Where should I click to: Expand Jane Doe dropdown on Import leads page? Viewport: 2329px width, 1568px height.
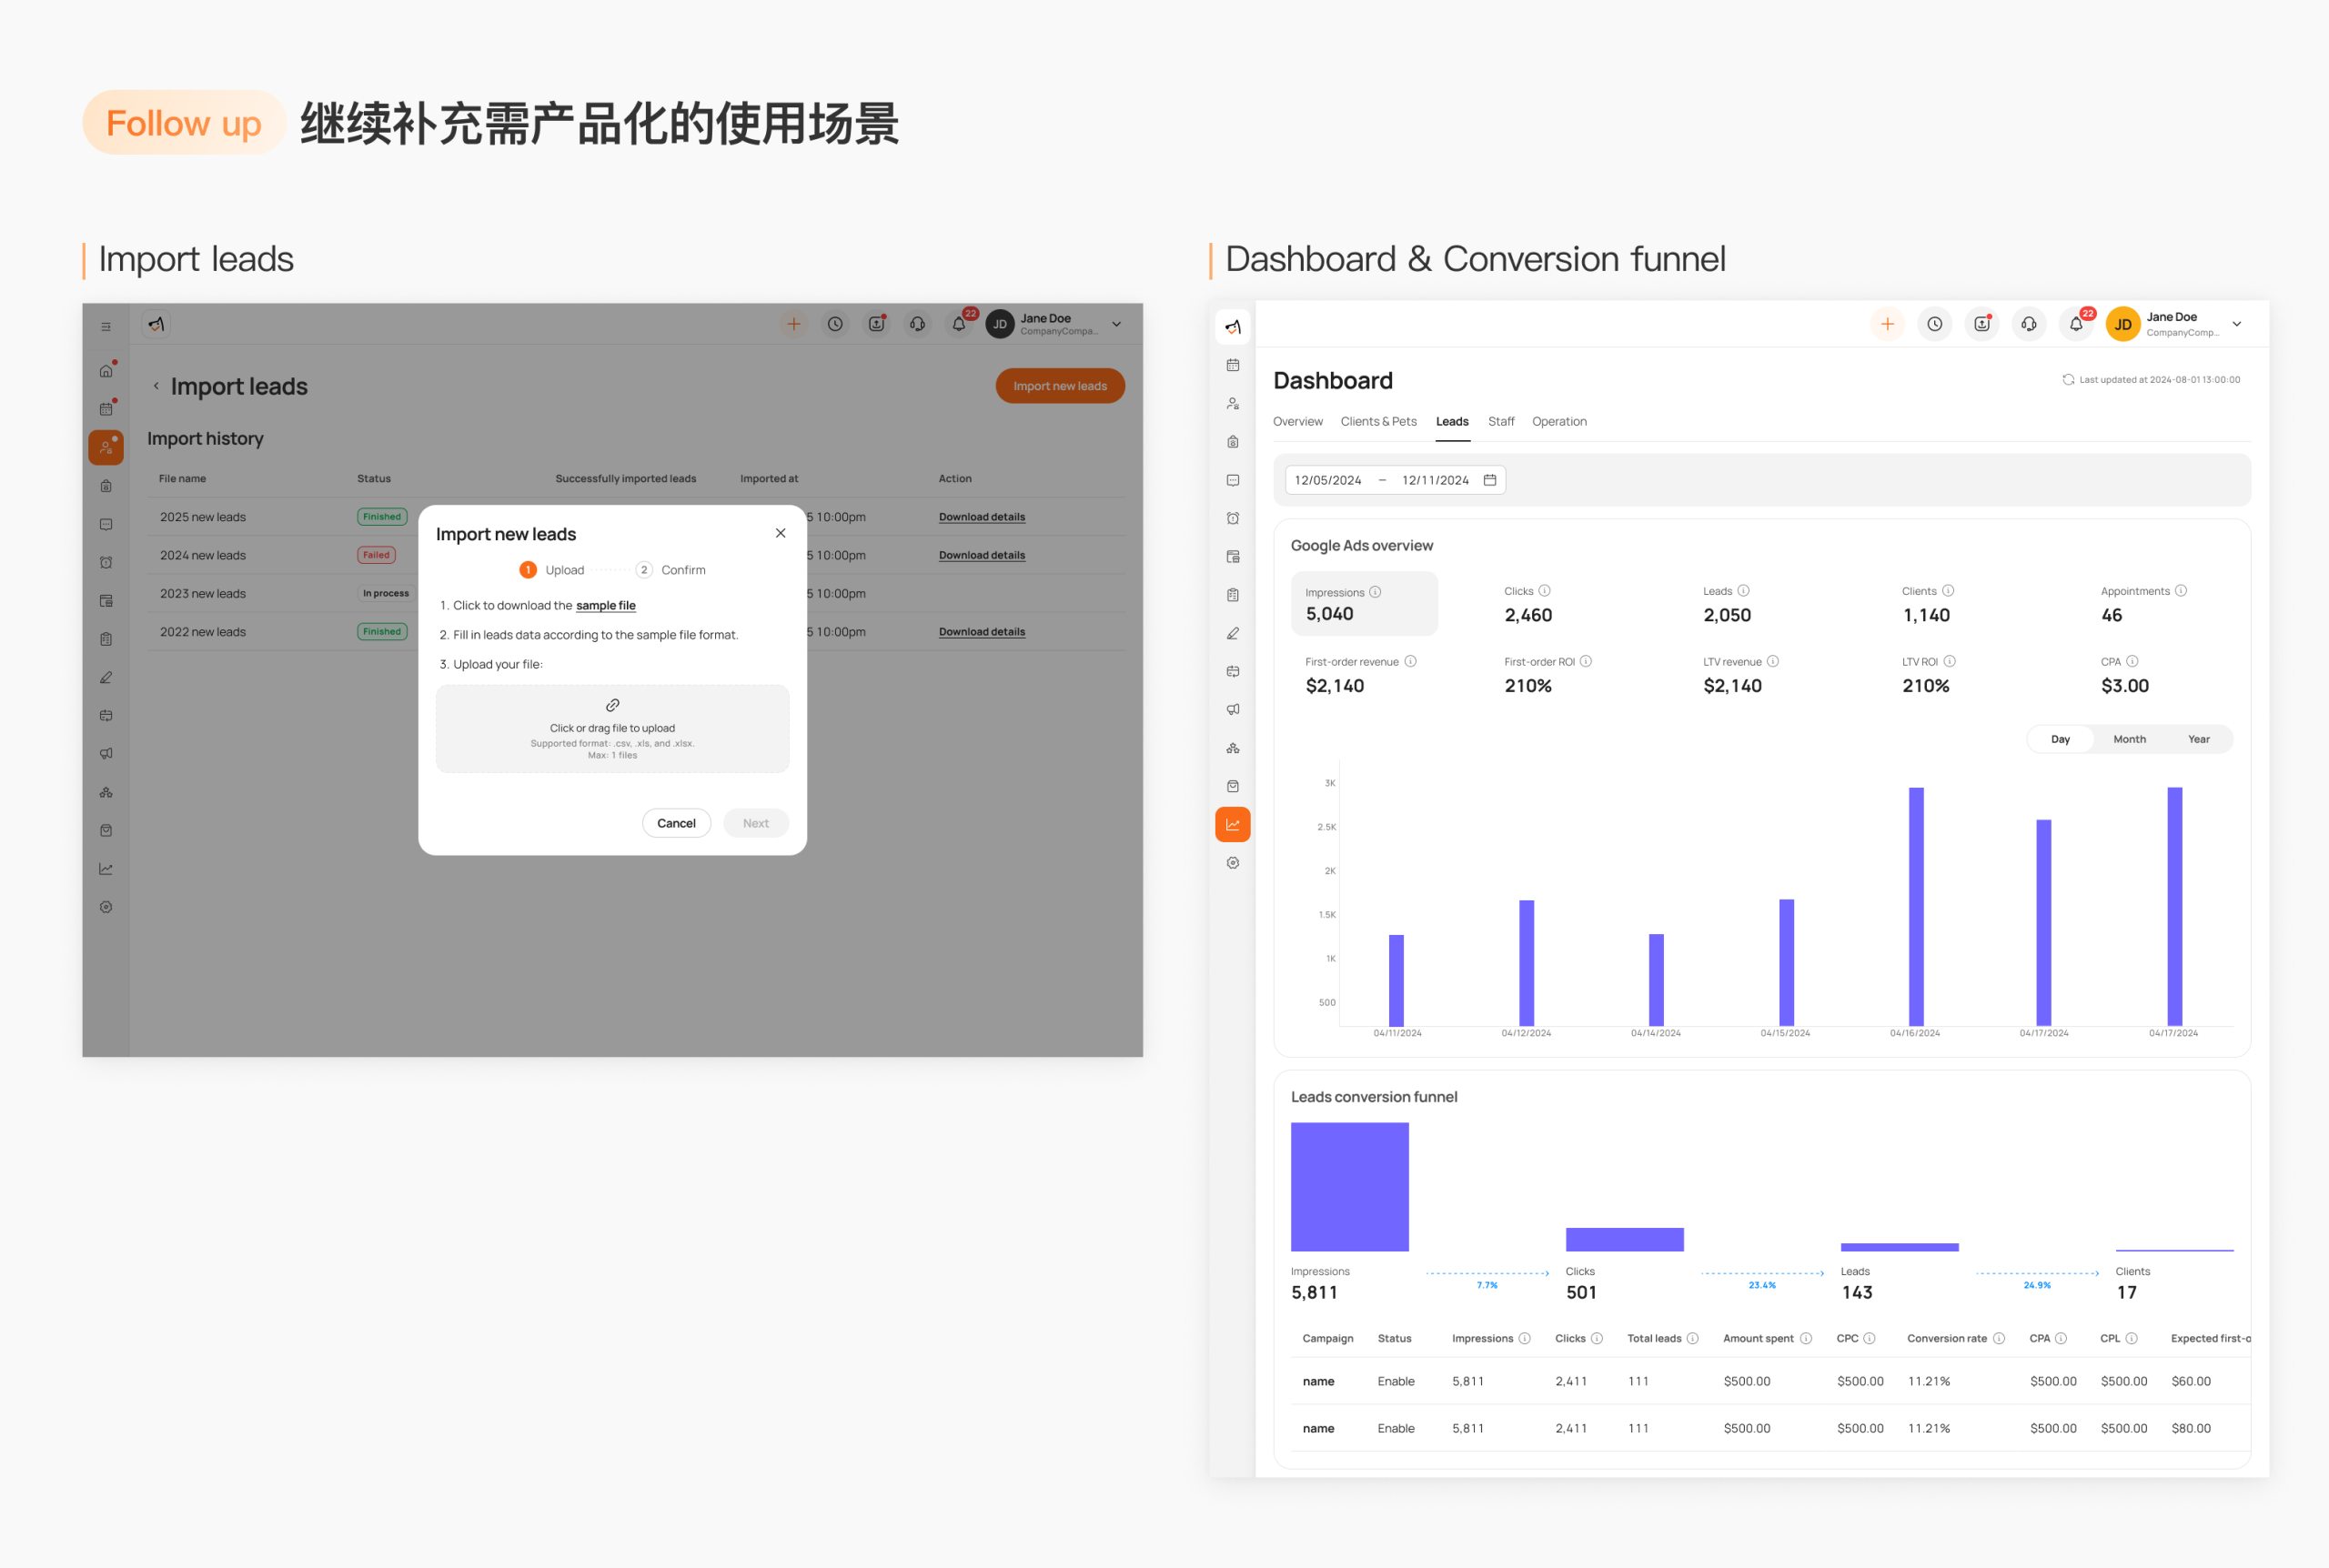(1117, 324)
